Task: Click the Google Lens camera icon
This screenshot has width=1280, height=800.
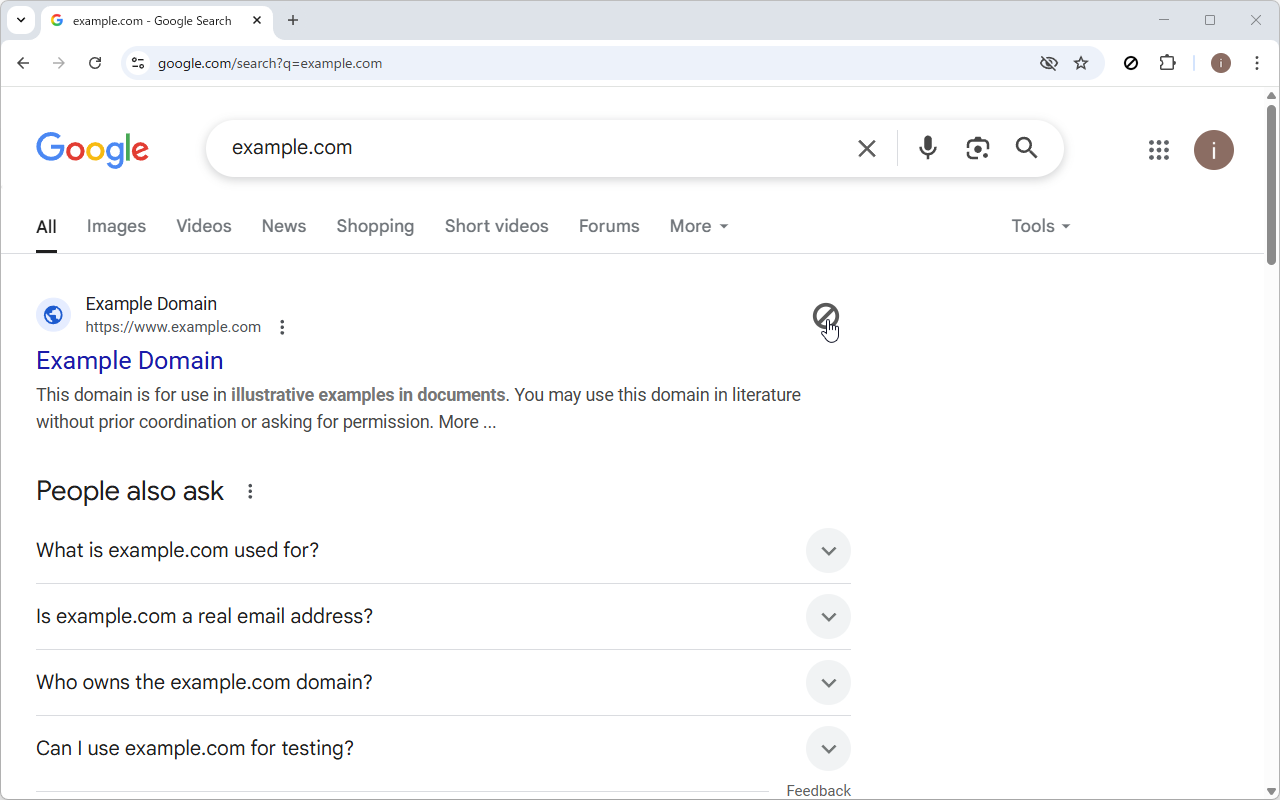Action: click(977, 147)
